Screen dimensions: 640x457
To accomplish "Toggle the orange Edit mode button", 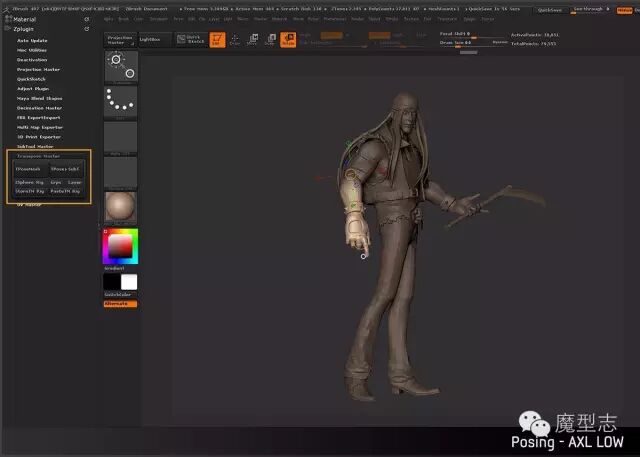I will click(x=217, y=40).
